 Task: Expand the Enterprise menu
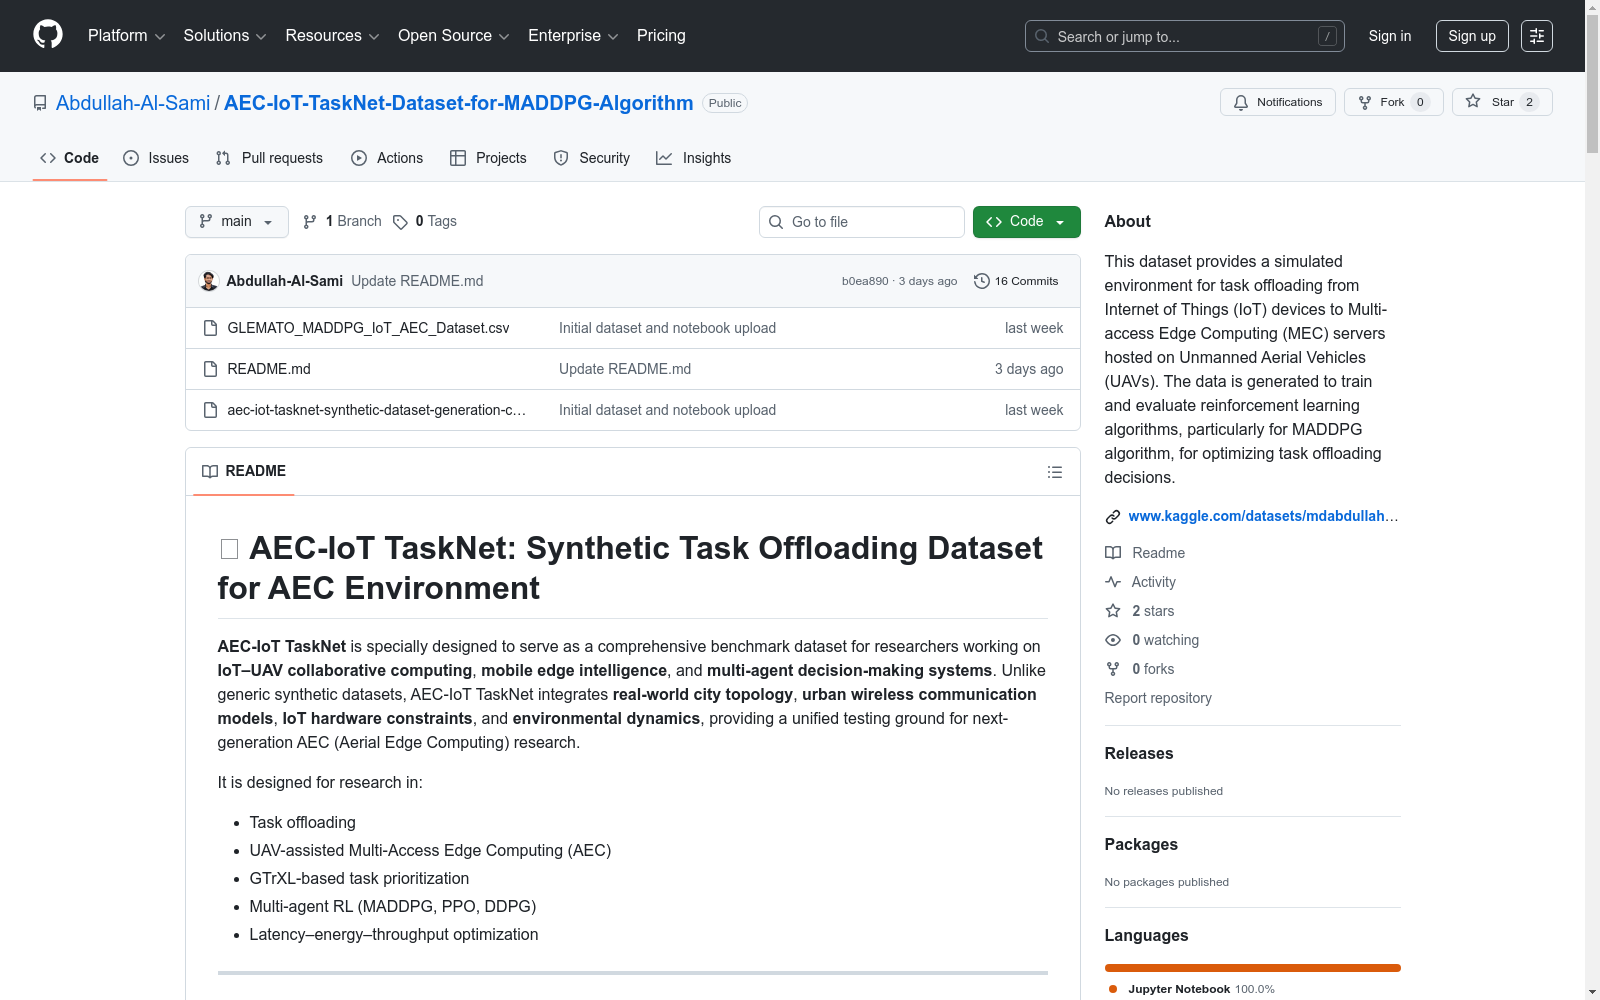click(x=573, y=36)
